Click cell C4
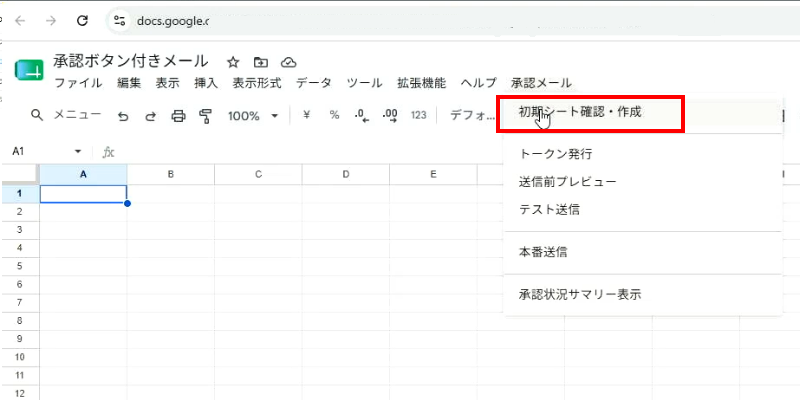The height and width of the screenshot is (400, 800). (258, 248)
